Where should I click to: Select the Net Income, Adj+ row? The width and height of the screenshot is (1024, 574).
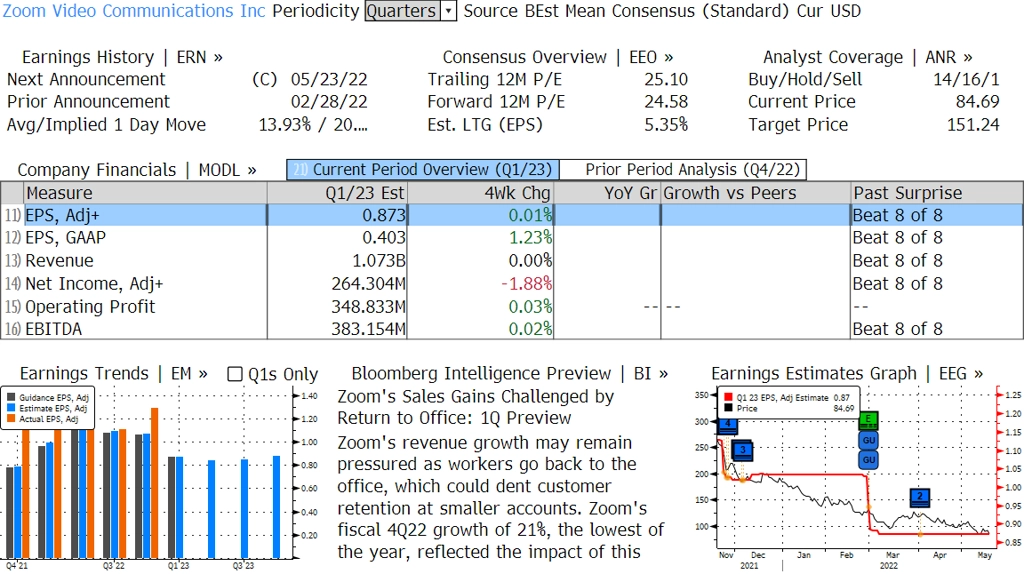512,284
